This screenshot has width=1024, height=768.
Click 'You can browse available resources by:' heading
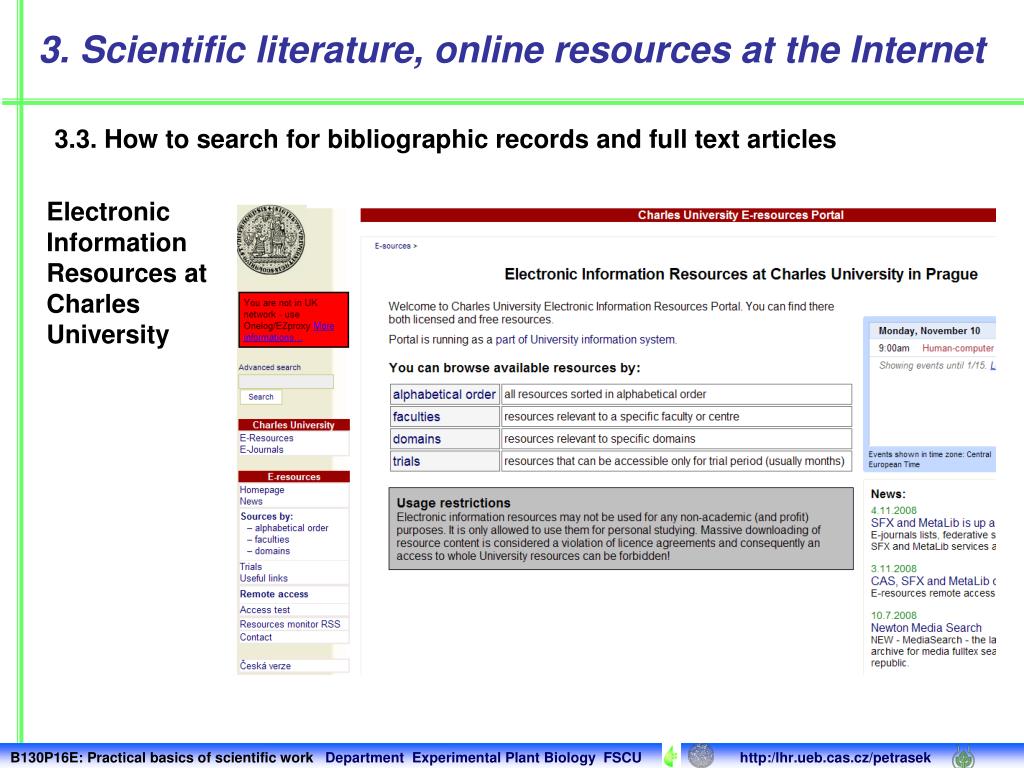[515, 368]
